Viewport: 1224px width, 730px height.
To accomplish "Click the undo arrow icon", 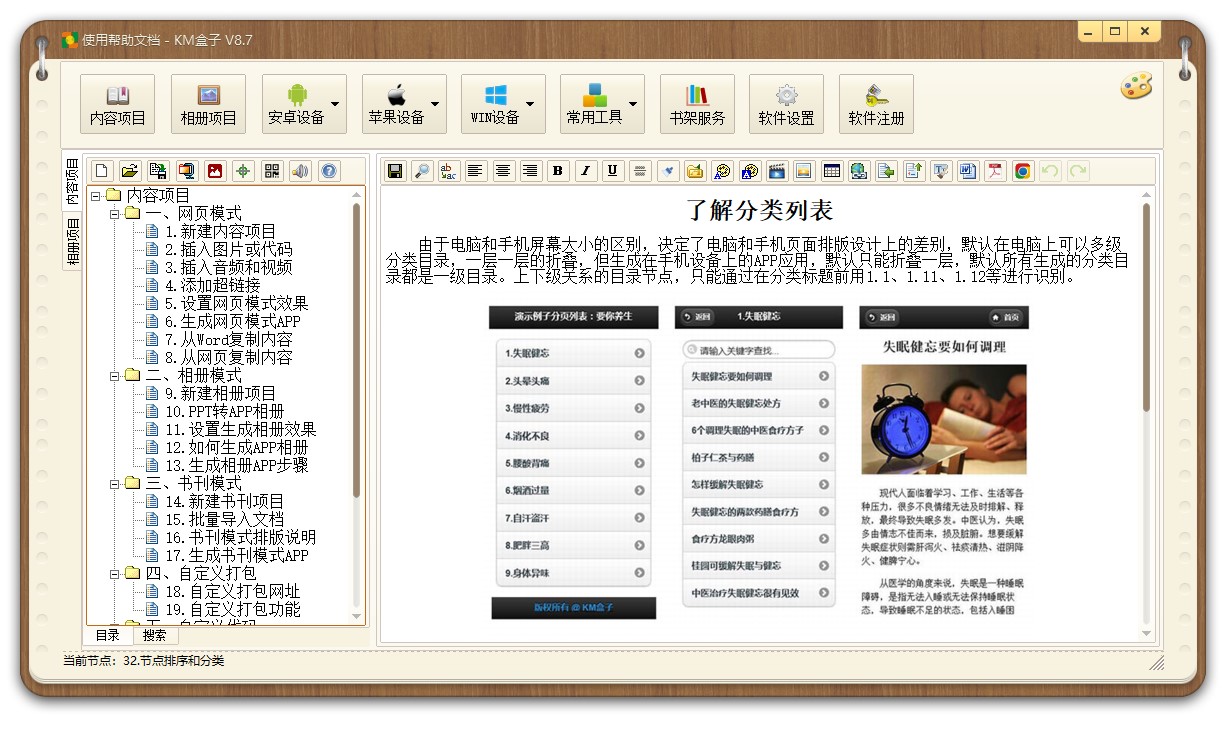I will click(1049, 171).
